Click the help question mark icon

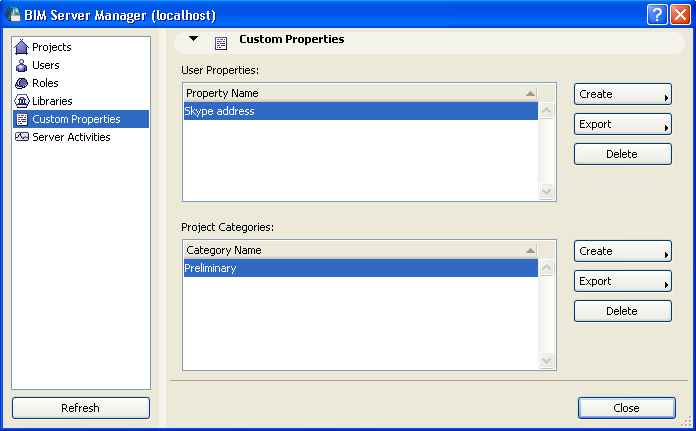pyautogui.click(x=656, y=14)
